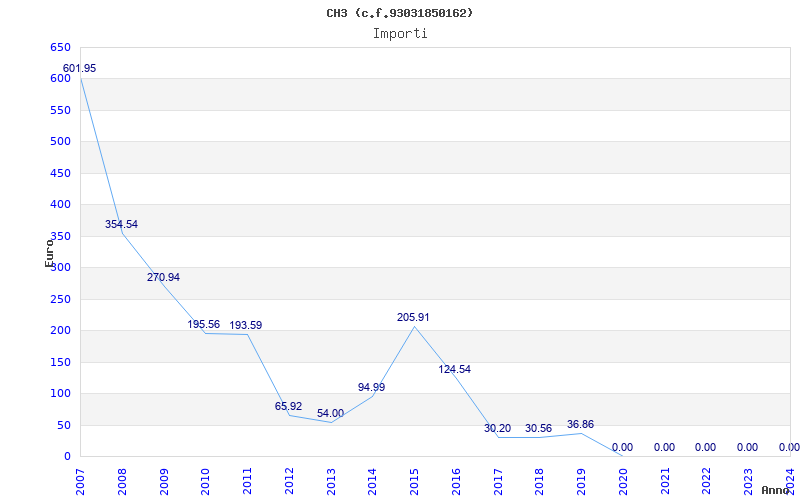The image size is (800, 500).
Task: Click the 2013 x-axis year label
Action: click(x=331, y=482)
